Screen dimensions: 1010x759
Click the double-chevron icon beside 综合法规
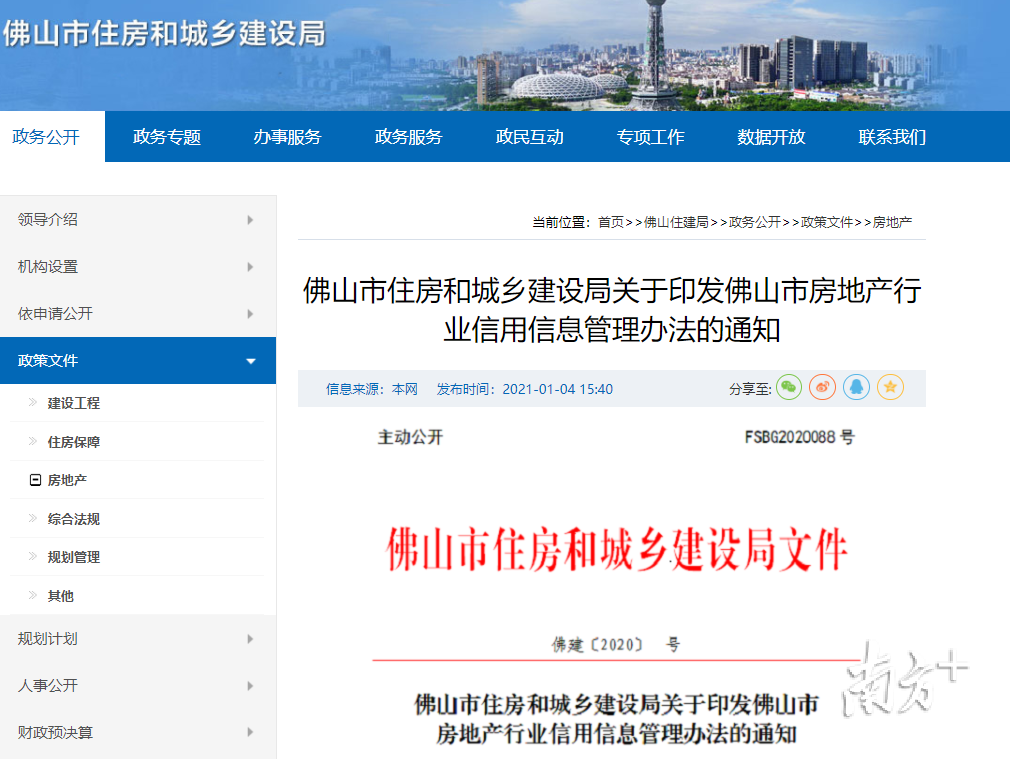pyautogui.click(x=34, y=519)
